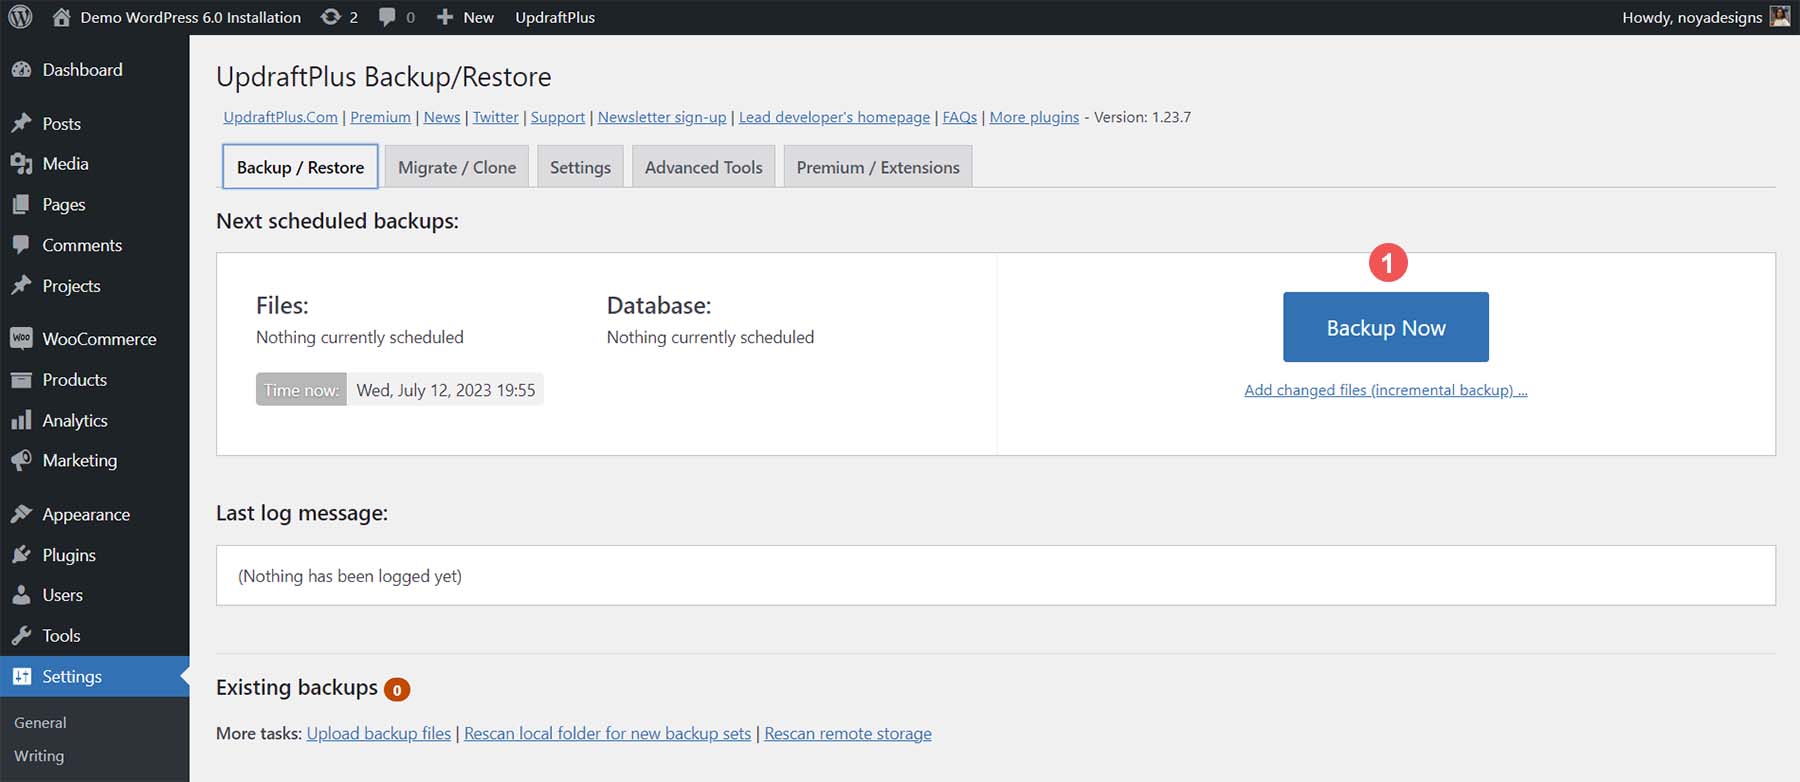Viewport: 1800px width, 782px height.
Task: Open Premium / Extensions tab
Action: 878,167
